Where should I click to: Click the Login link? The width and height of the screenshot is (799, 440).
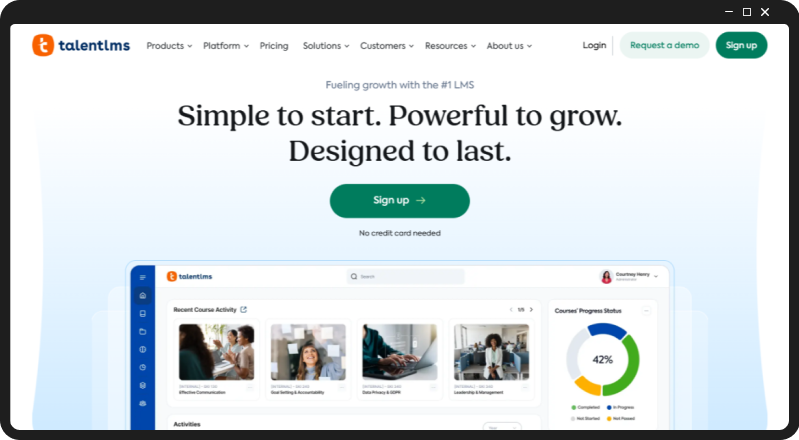pyautogui.click(x=594, y=45)
